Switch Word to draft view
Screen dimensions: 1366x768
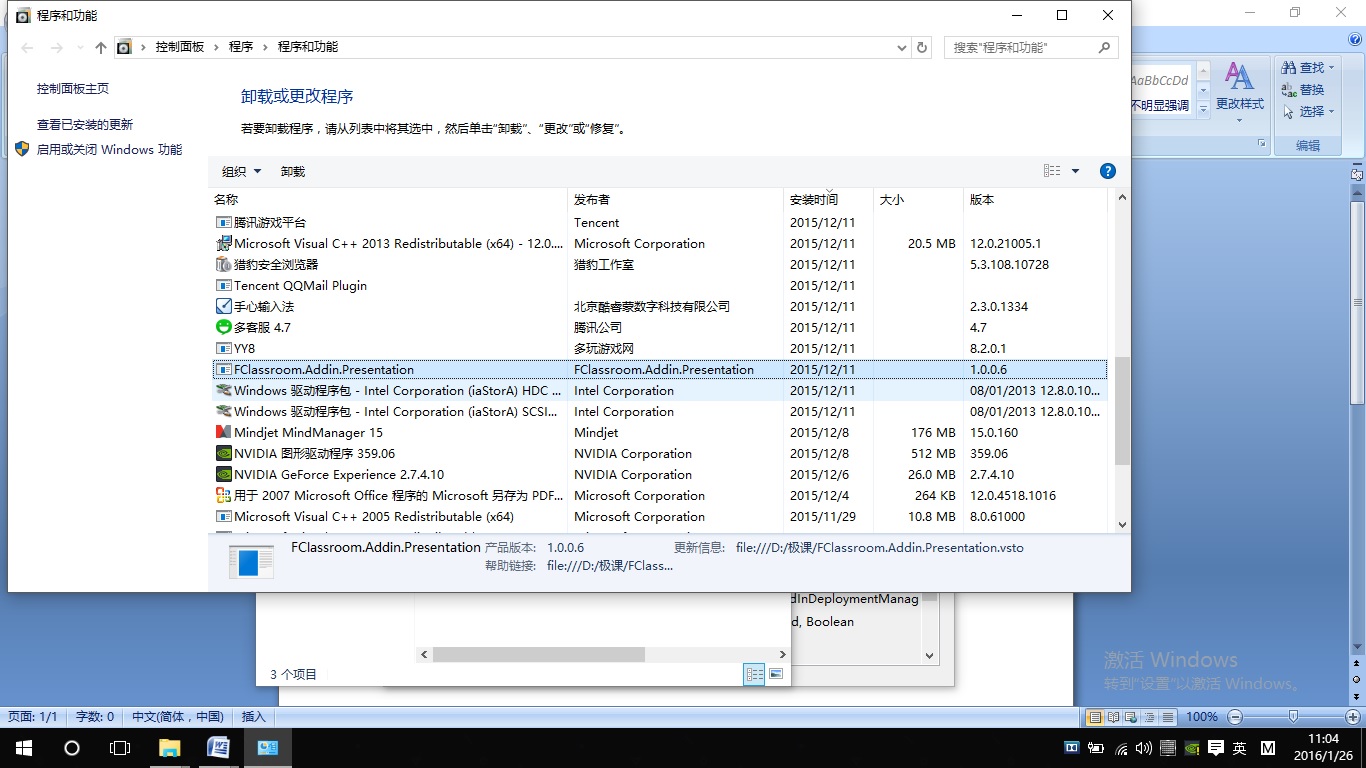(1167, 717)
